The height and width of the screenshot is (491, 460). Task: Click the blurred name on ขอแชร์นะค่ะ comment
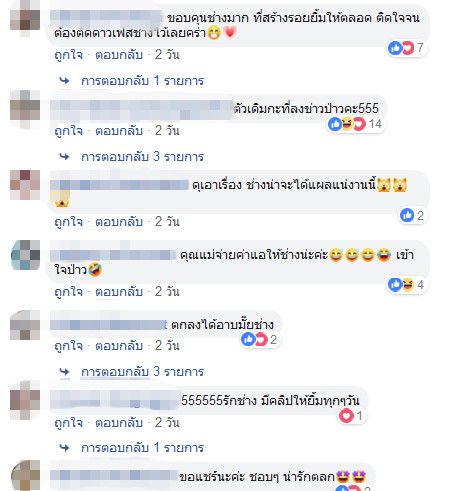(114, 476)
